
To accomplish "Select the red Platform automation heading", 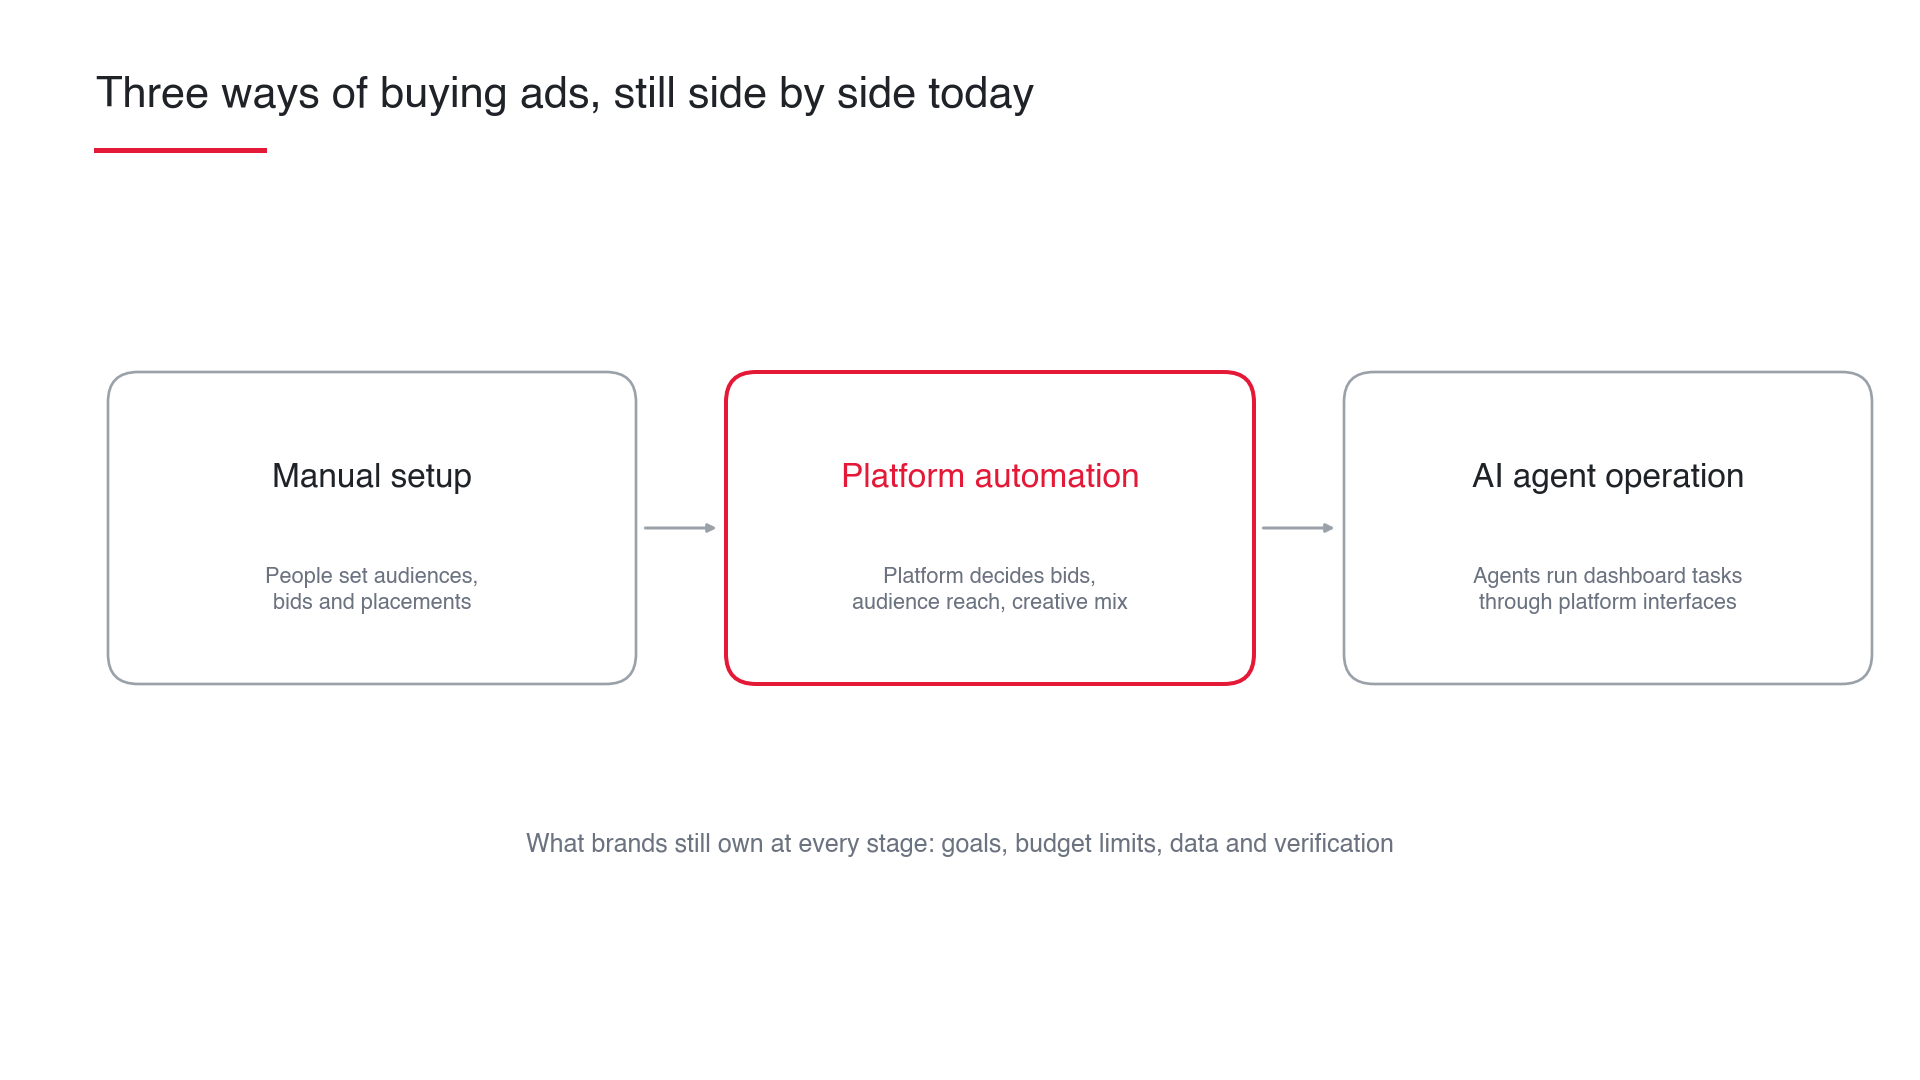I will pos(990,476).
